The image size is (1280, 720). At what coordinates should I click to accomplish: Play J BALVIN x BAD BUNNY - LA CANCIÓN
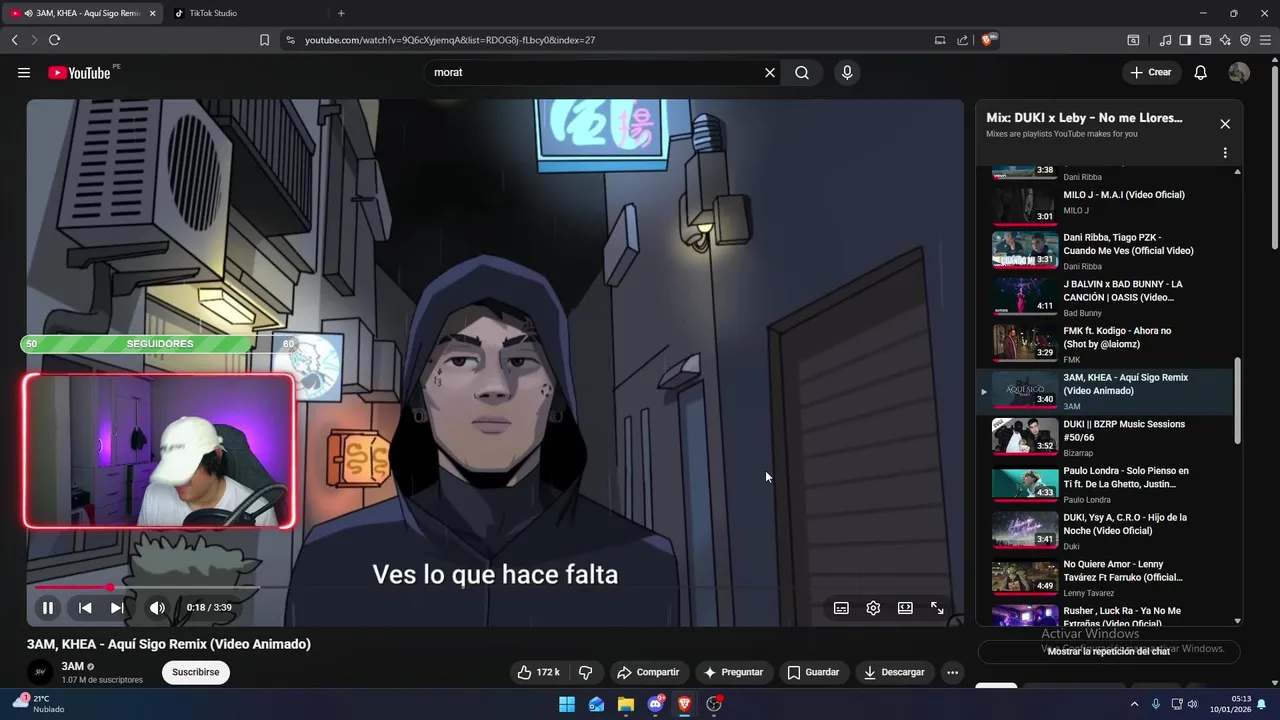tap(1105, 298)
